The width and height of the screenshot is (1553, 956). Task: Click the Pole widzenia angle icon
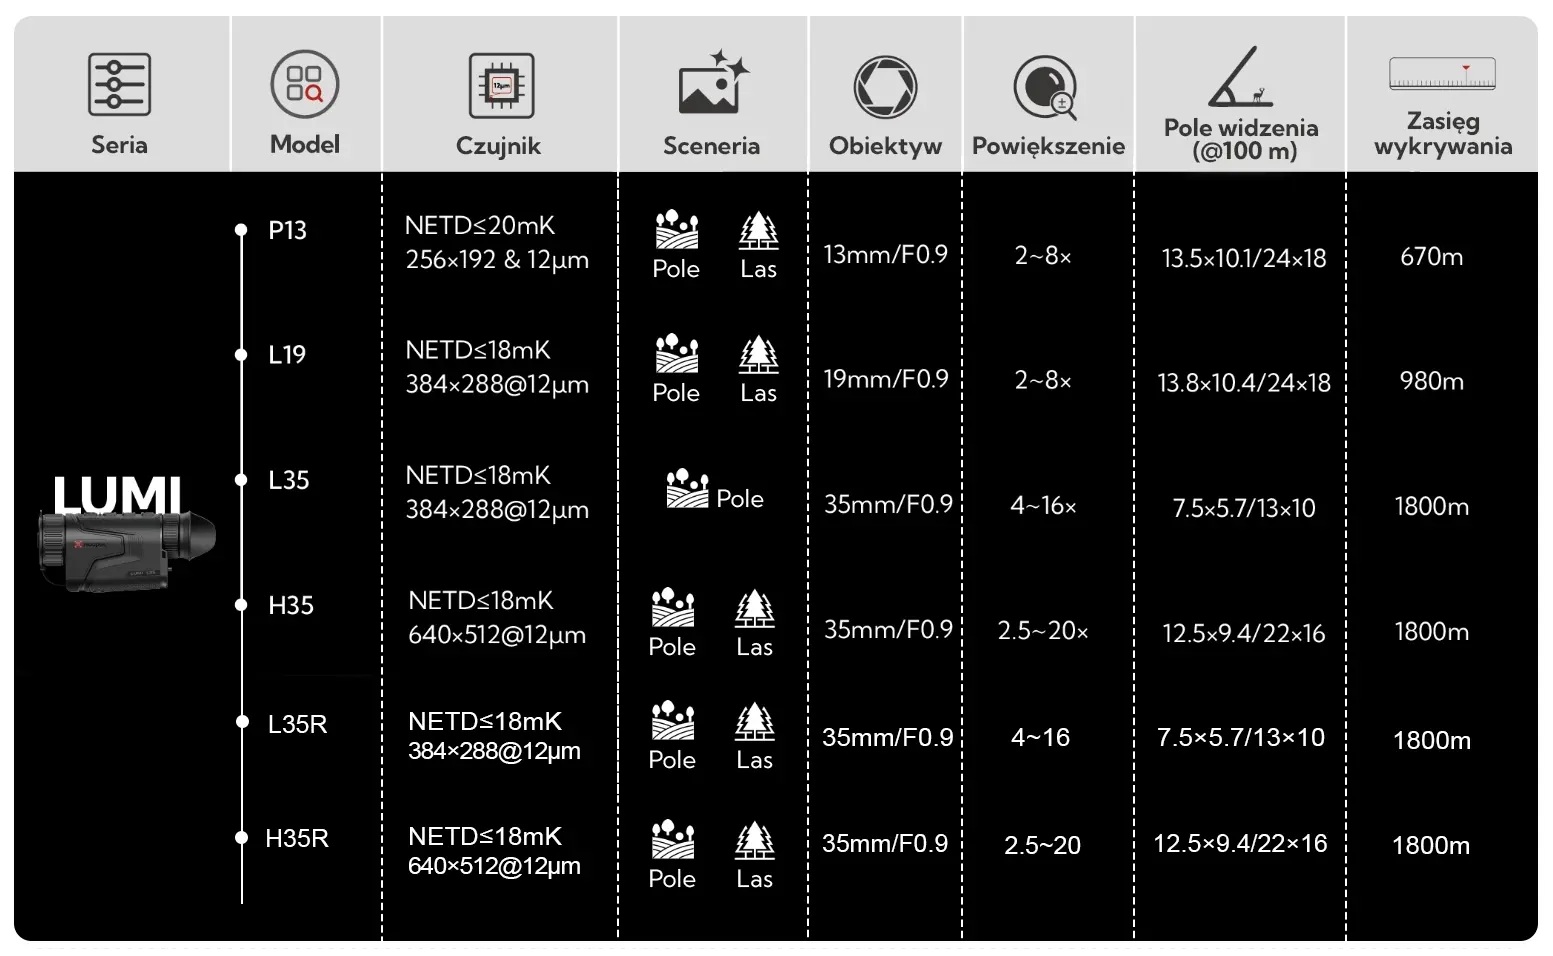point(1240,77)
